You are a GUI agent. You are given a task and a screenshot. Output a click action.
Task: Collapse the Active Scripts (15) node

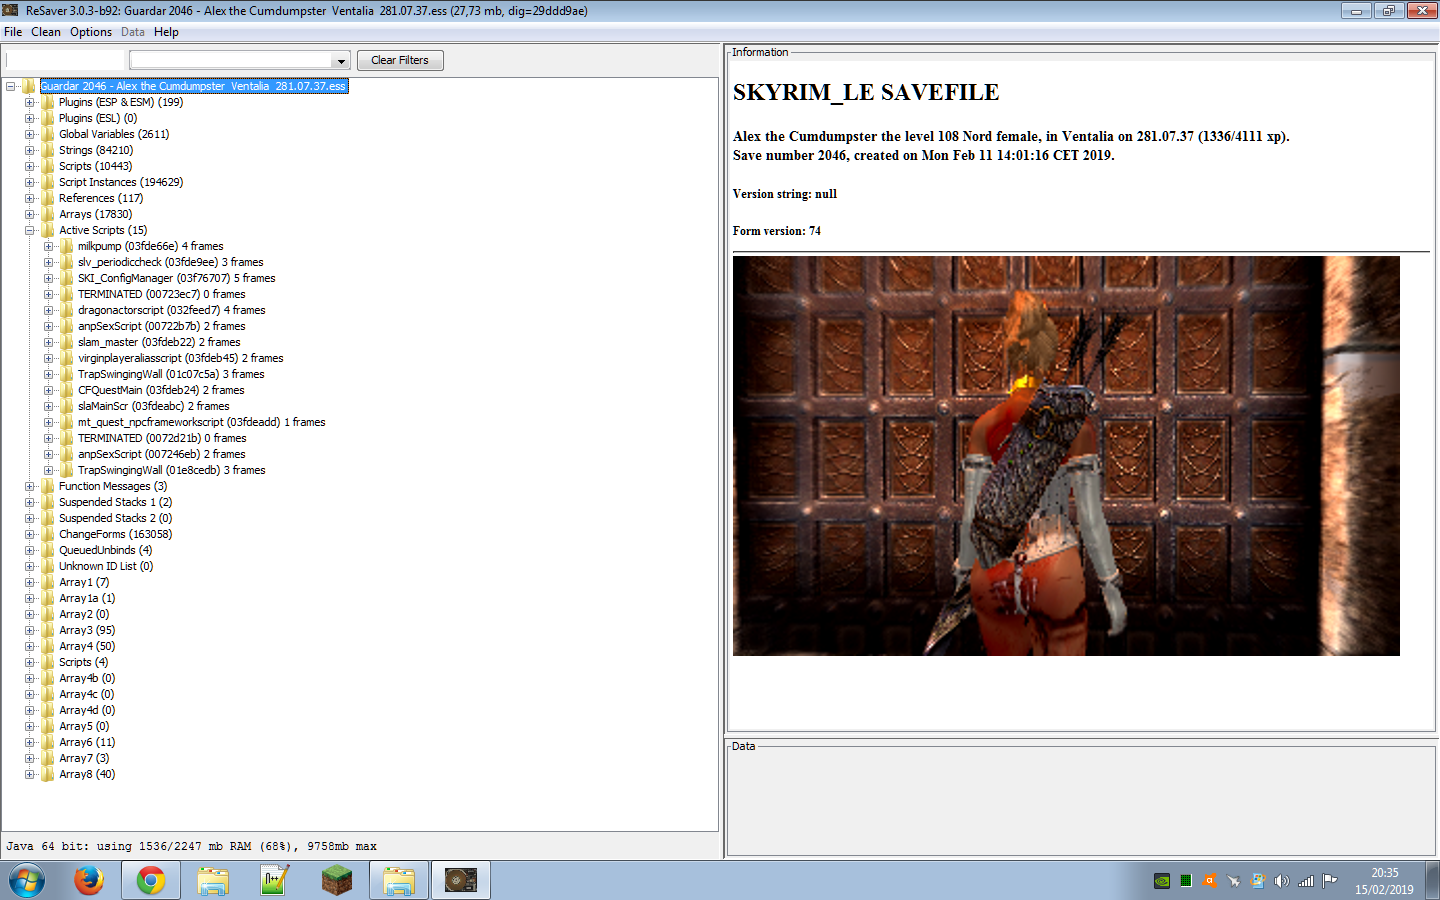coord(29,230)
